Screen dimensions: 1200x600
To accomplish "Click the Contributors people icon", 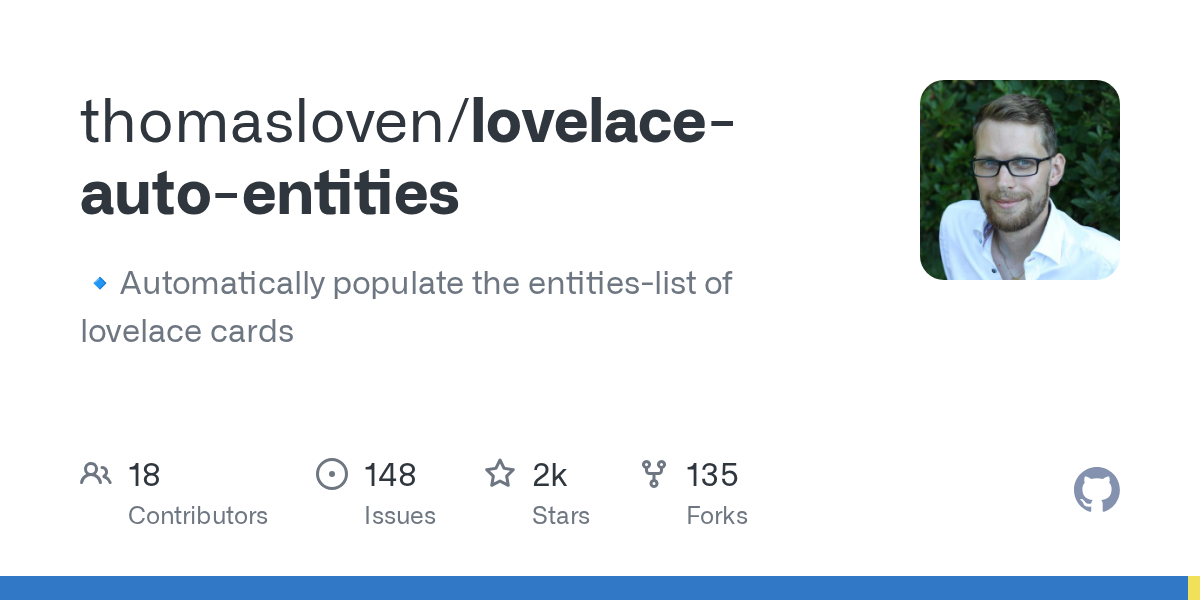I will [96, 474].
